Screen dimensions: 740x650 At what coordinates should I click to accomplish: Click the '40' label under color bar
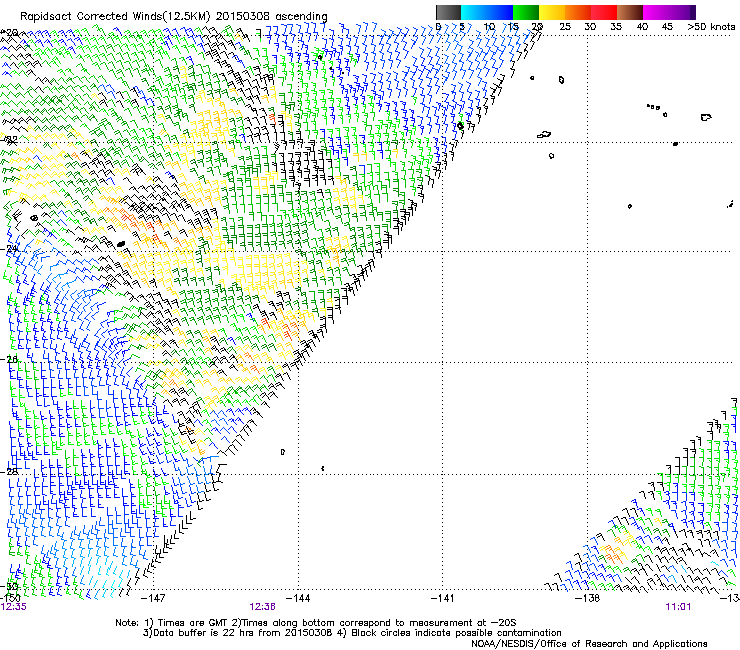tap(642, 27)
